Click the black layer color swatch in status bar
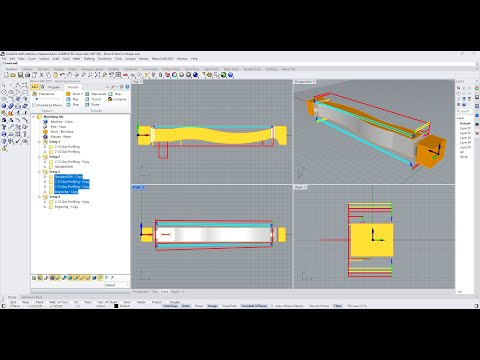This screenshot has width=480, height=360. [116, 306]
